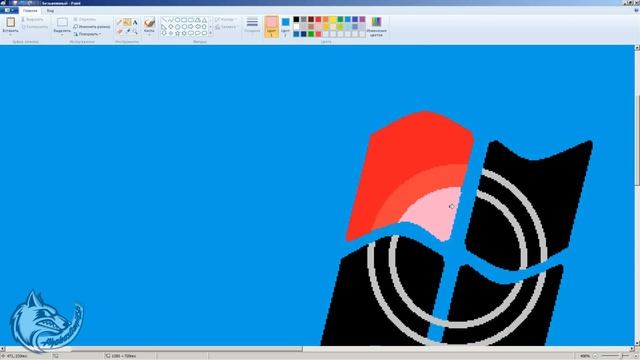Viewport: 640px width, 360px height.
Task: Pick the yellow palette color
Action: pos(333,19)
